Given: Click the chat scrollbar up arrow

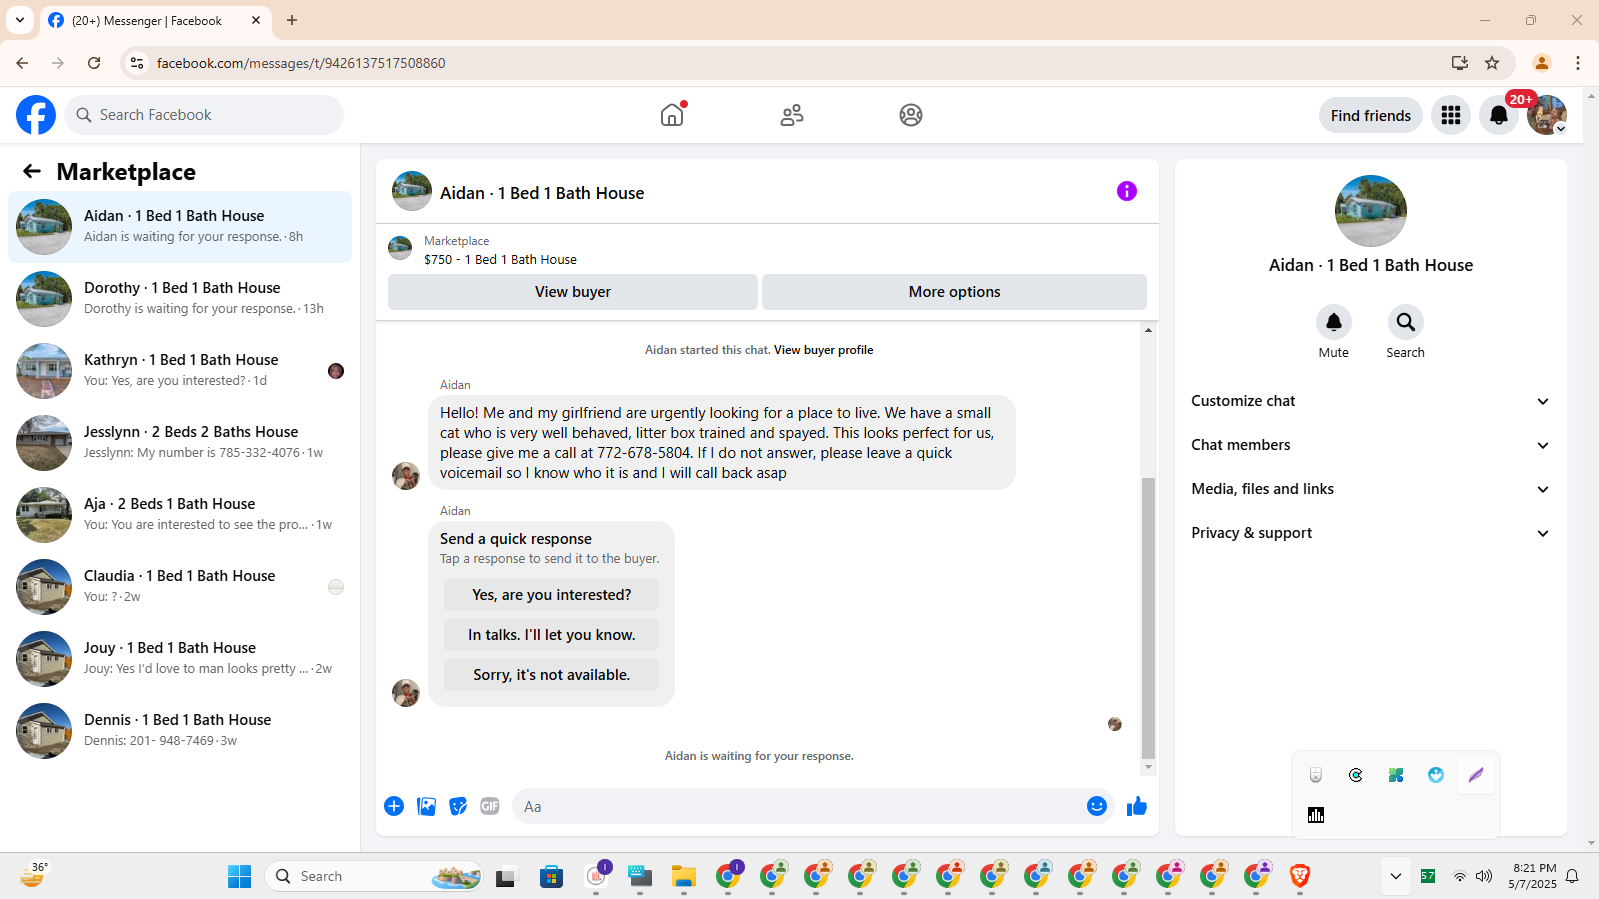Looking at the screenshot, I should (x=1148, y=330).
